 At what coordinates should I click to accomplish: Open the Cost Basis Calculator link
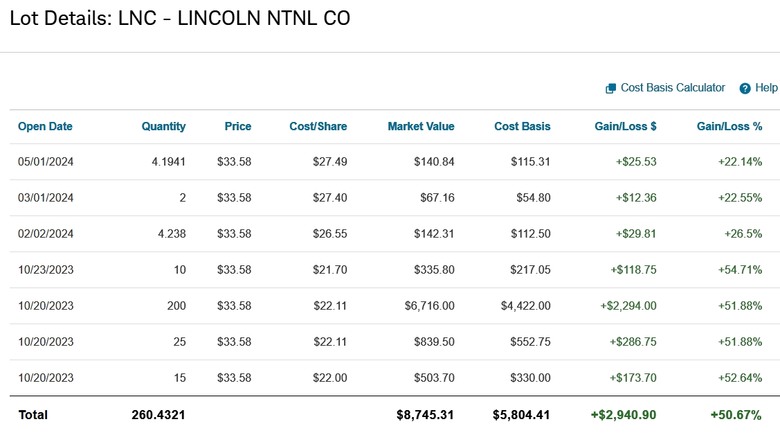tap(673, 88)
